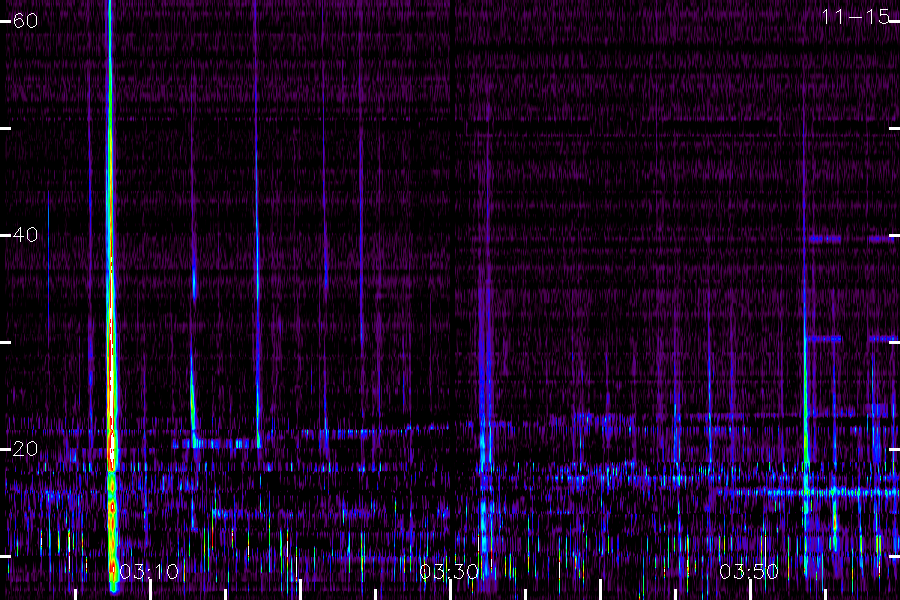Click the 60 frequency axis label
Screen dimensions: 900x600
(x=25, y=21)
